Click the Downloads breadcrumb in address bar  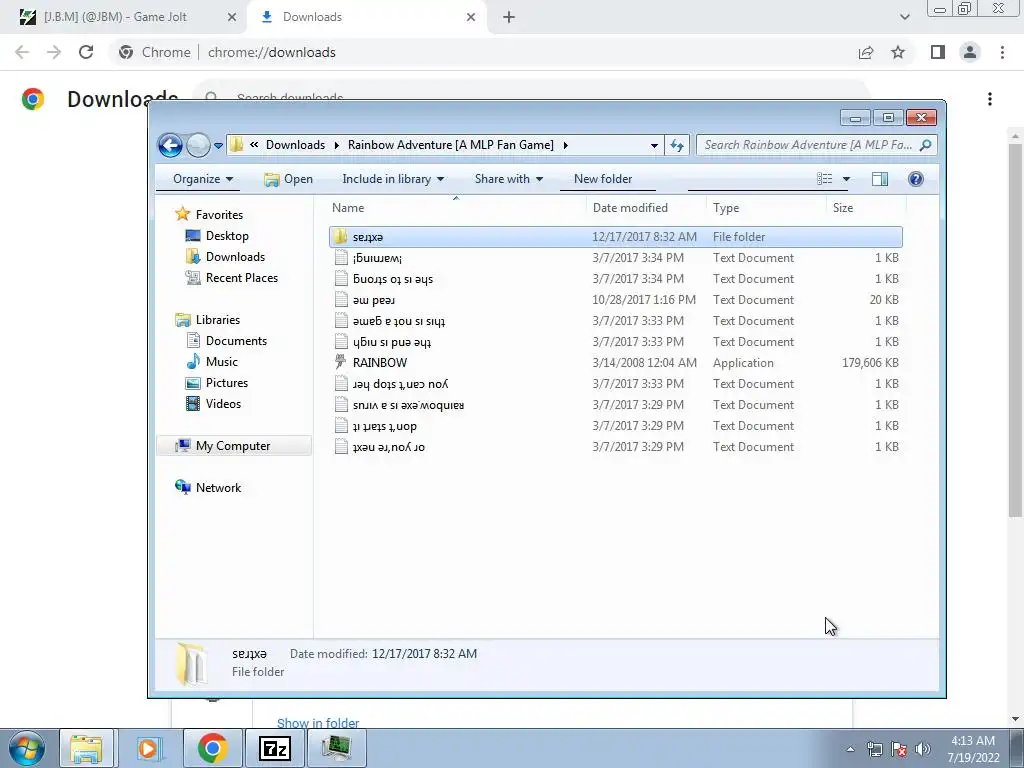[x=295, y=145]
